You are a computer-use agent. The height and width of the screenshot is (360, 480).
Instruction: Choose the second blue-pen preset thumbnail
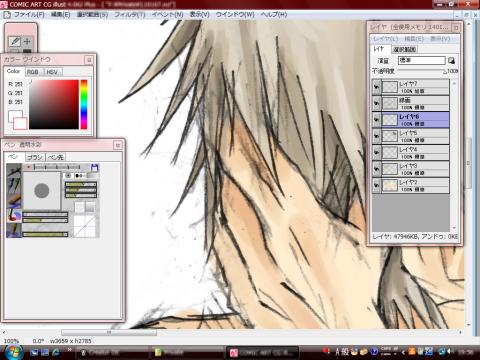(x=14, y=185)
